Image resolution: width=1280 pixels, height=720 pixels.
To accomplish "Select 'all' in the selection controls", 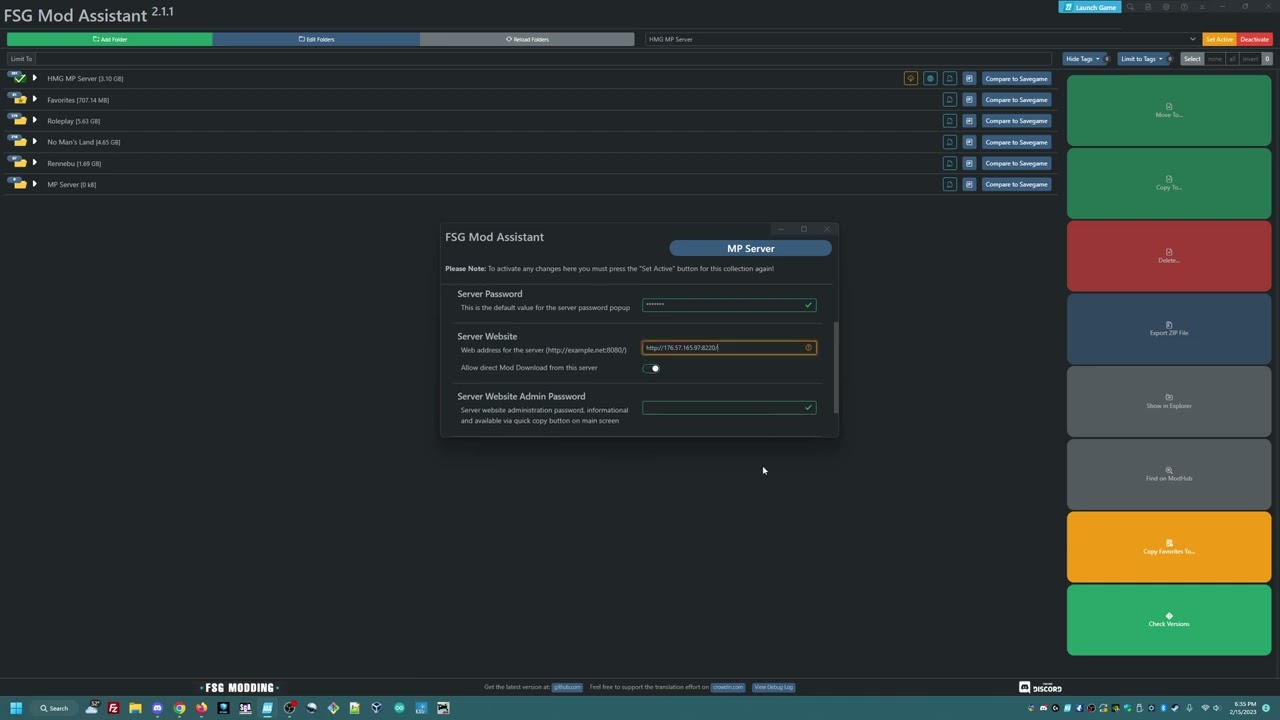I will (1231, 59).
